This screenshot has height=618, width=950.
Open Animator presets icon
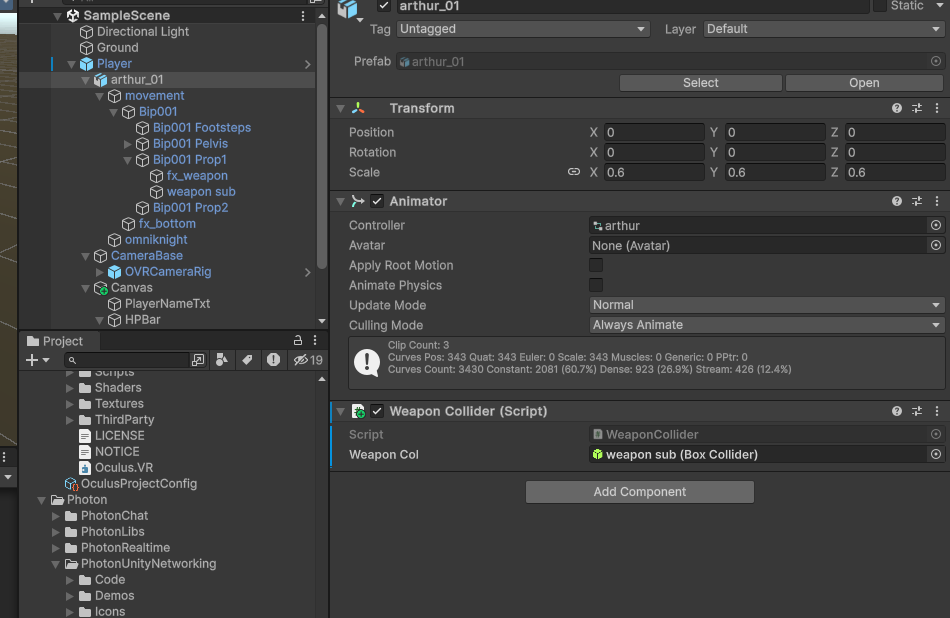[x=917, y=201]
